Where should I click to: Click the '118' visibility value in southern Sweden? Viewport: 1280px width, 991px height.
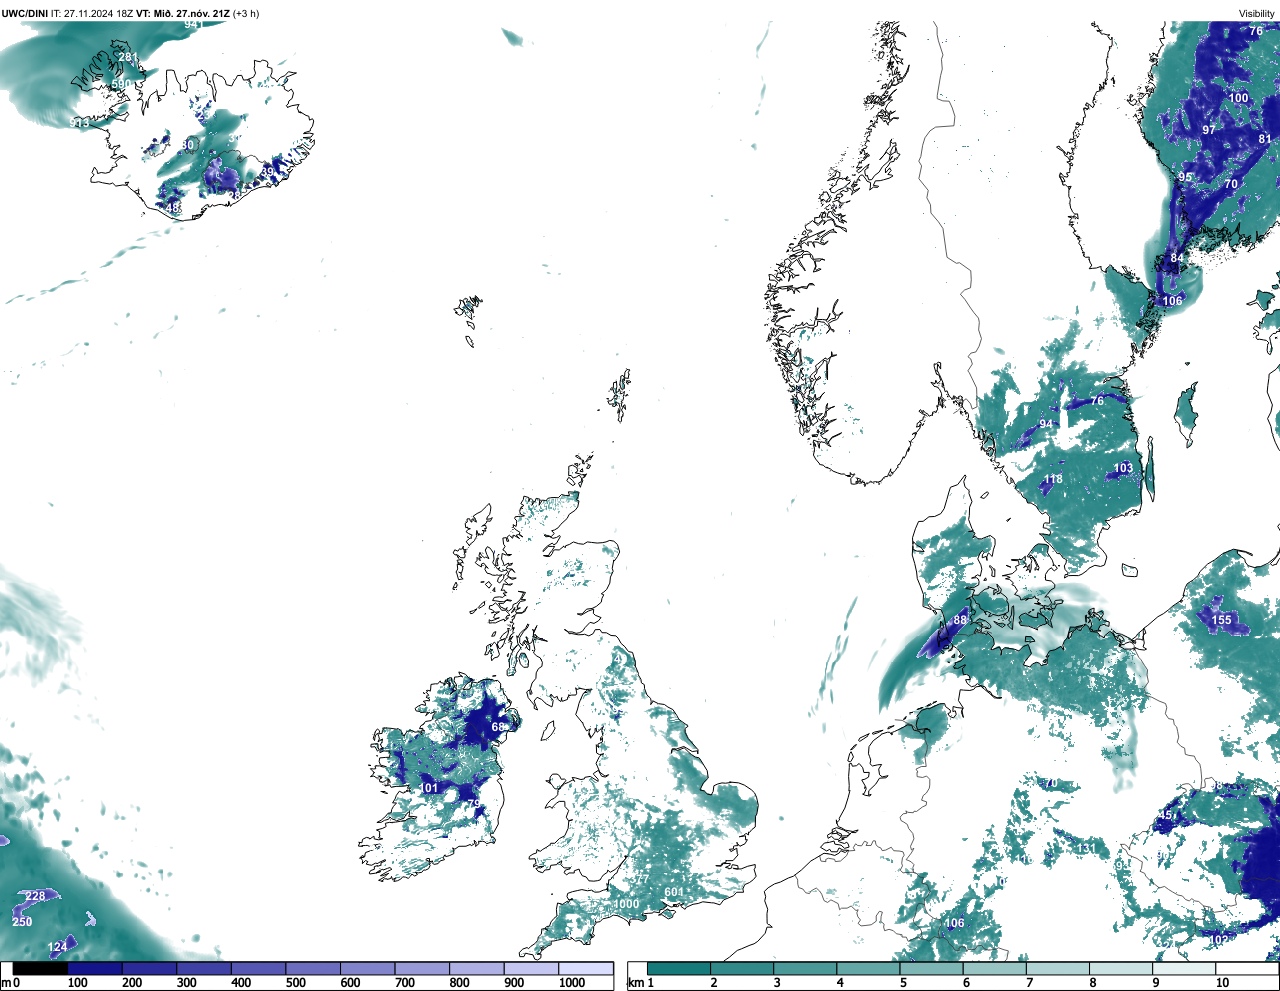coord(1053,479)
